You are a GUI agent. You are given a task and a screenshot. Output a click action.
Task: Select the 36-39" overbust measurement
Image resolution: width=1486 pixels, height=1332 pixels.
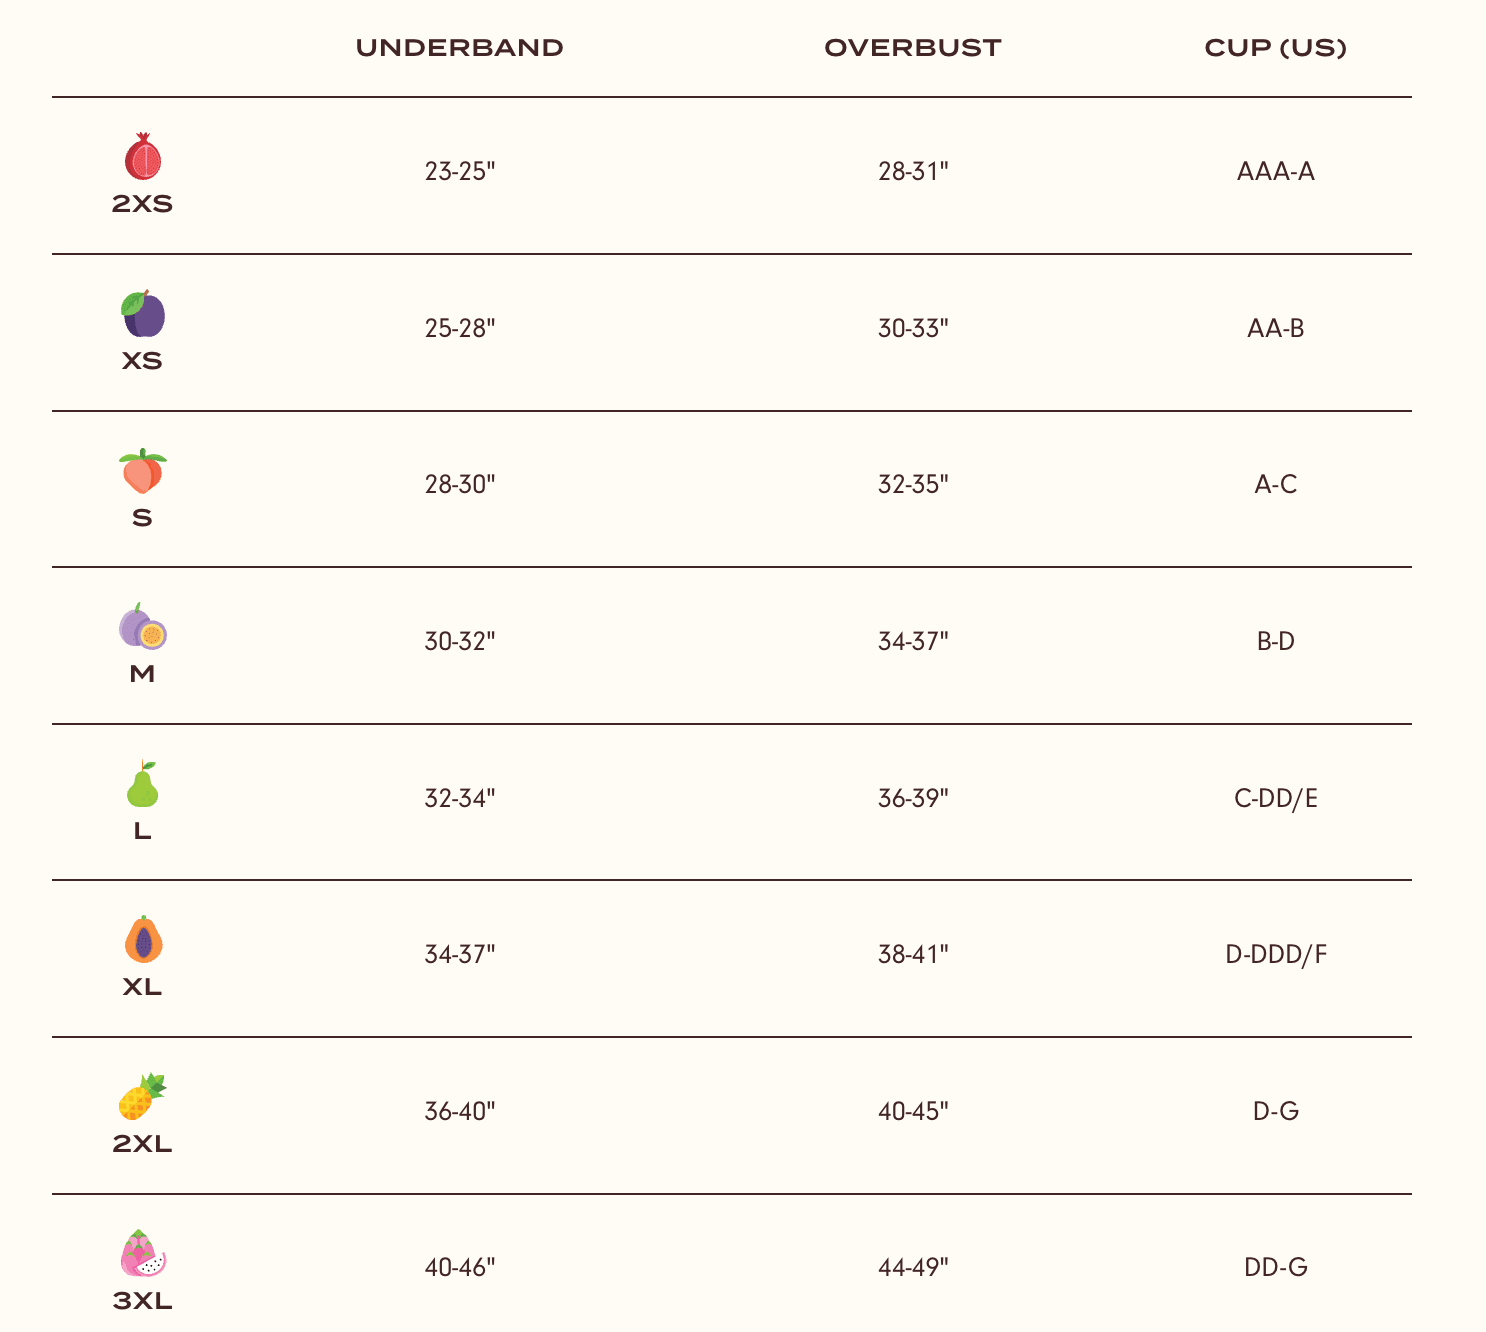(x=913, y=799)
